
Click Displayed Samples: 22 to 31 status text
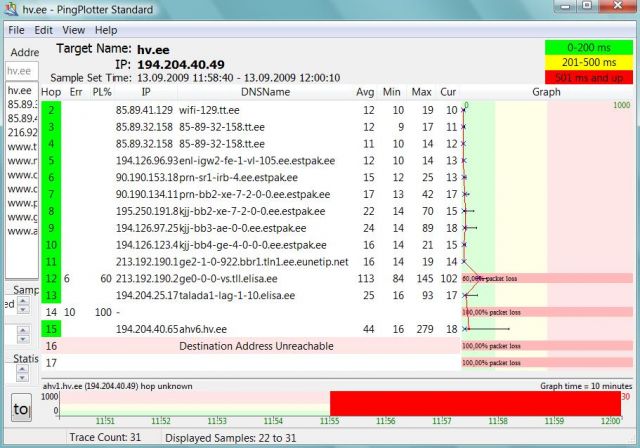(x=231, y=438)
